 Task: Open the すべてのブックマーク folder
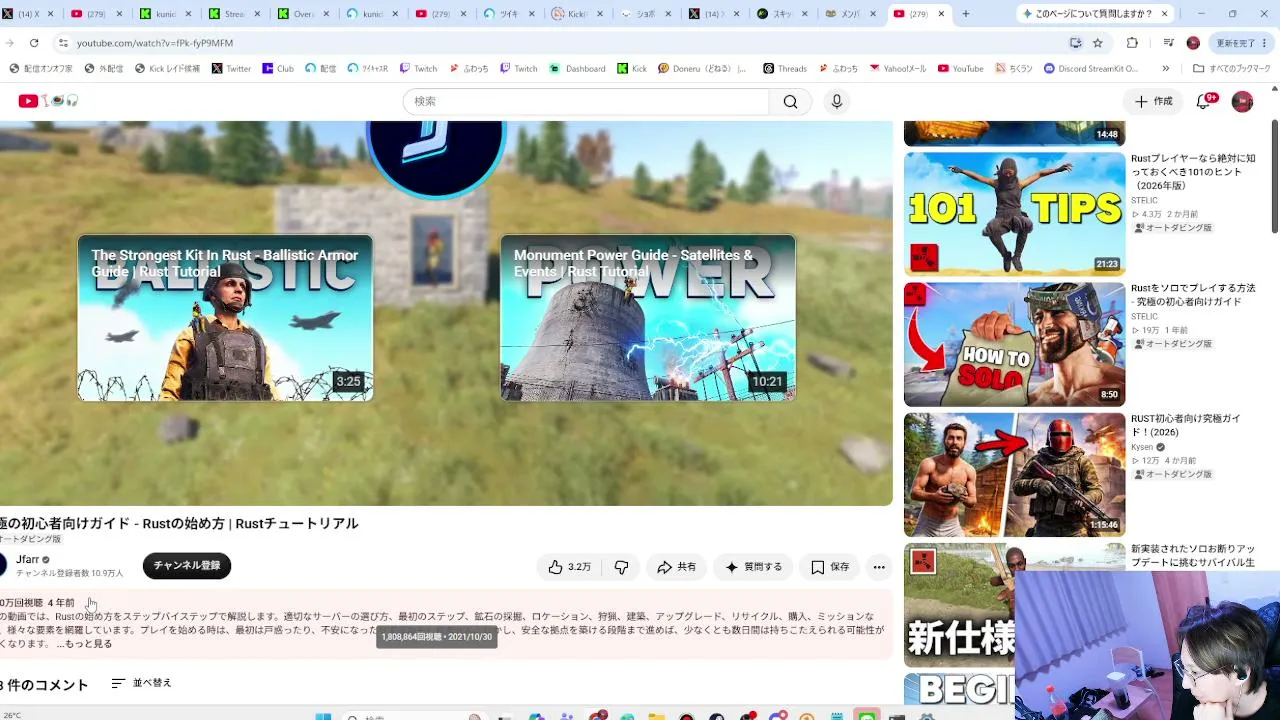click(x=1231, y=69)
